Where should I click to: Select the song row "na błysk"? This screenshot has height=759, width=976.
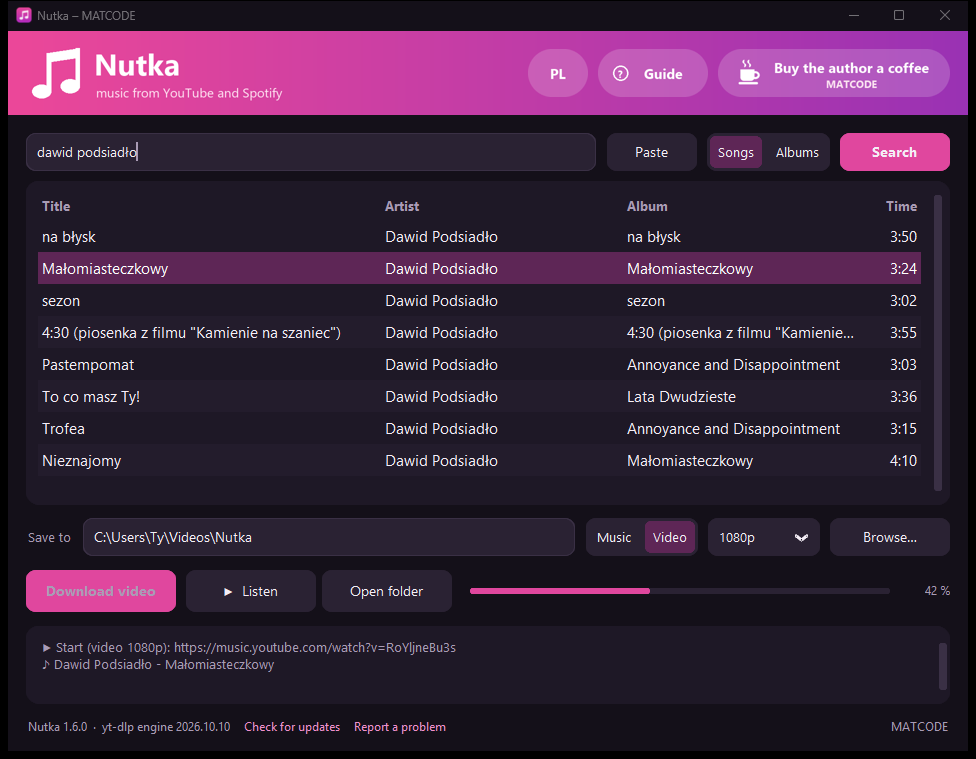[479, 237]
